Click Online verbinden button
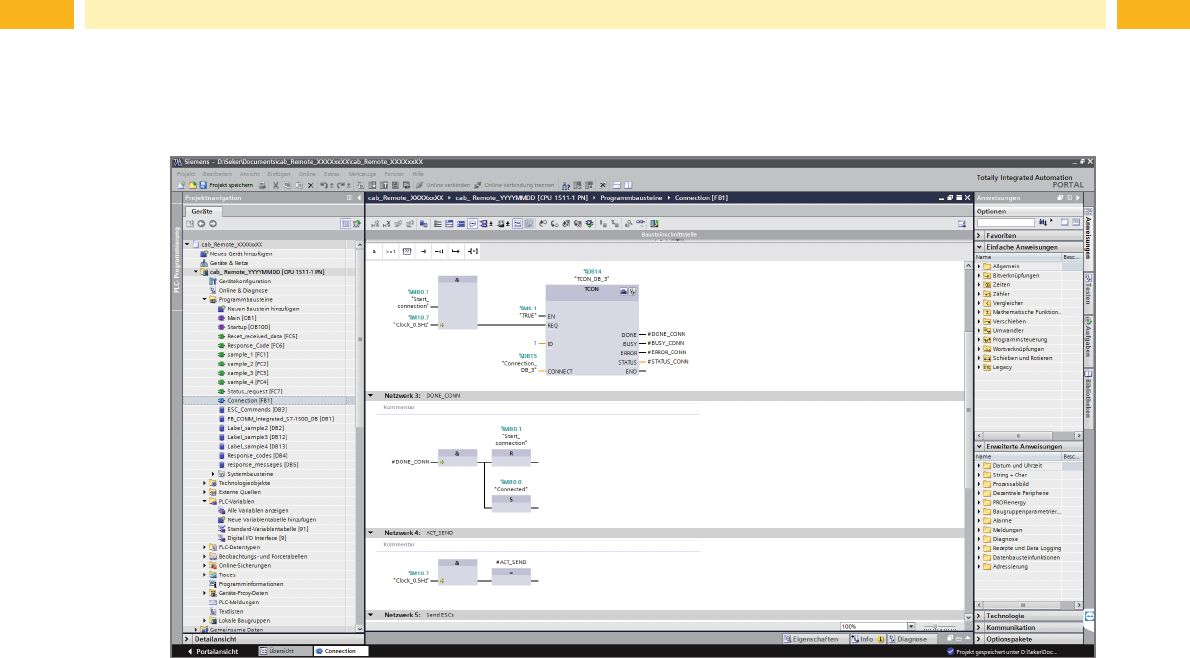 (x=442, y=185)
